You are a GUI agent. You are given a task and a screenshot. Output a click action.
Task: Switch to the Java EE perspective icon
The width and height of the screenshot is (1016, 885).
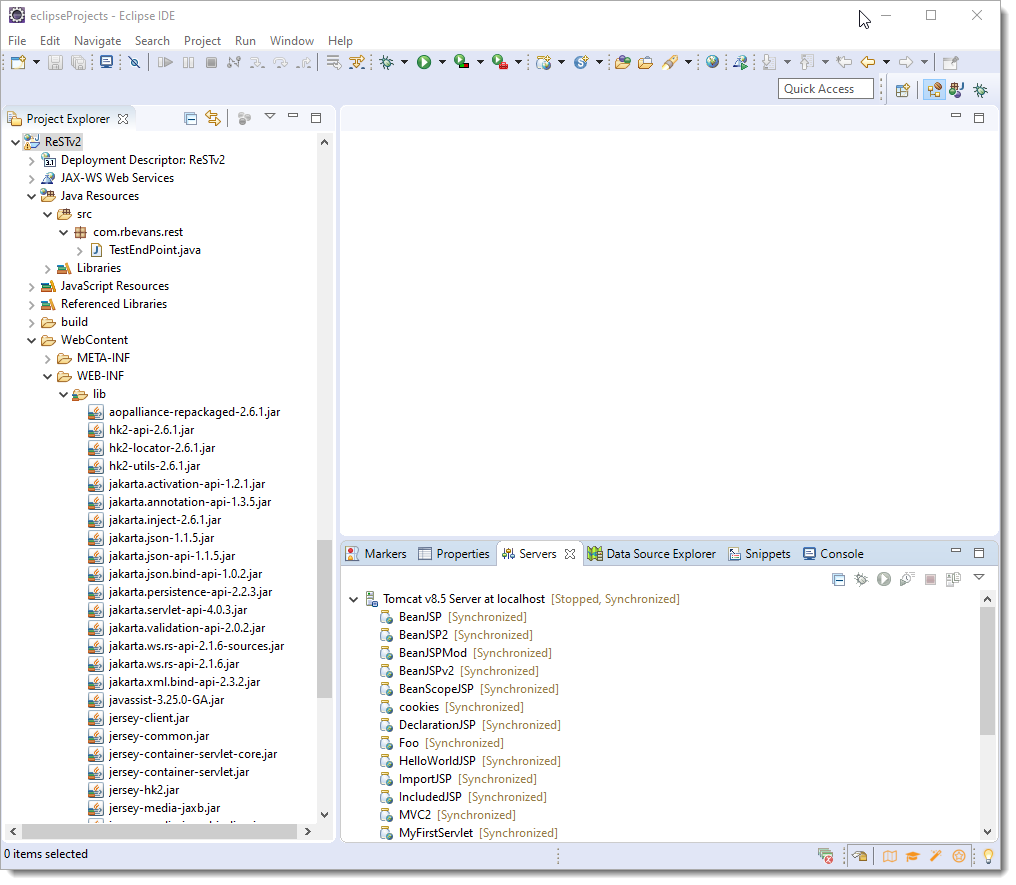(x=934, y=90)
